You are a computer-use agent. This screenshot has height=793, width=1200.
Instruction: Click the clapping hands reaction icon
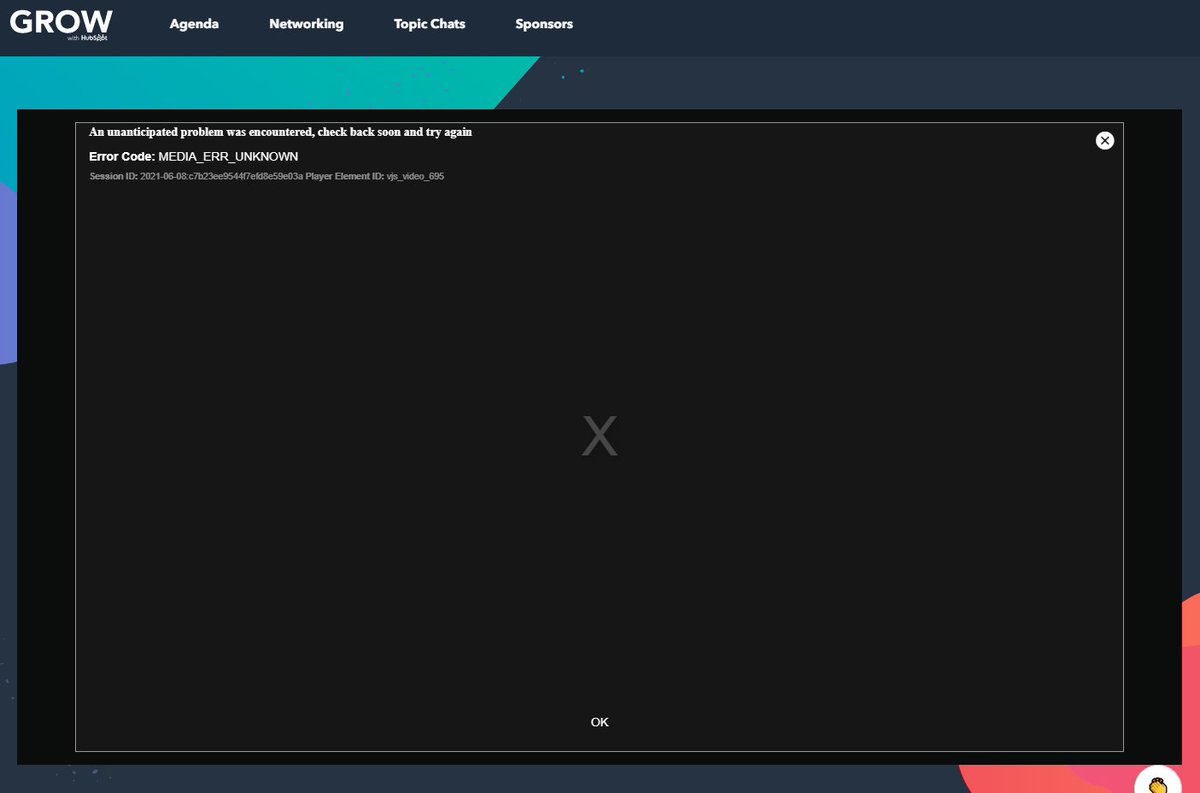[1159, 784]
